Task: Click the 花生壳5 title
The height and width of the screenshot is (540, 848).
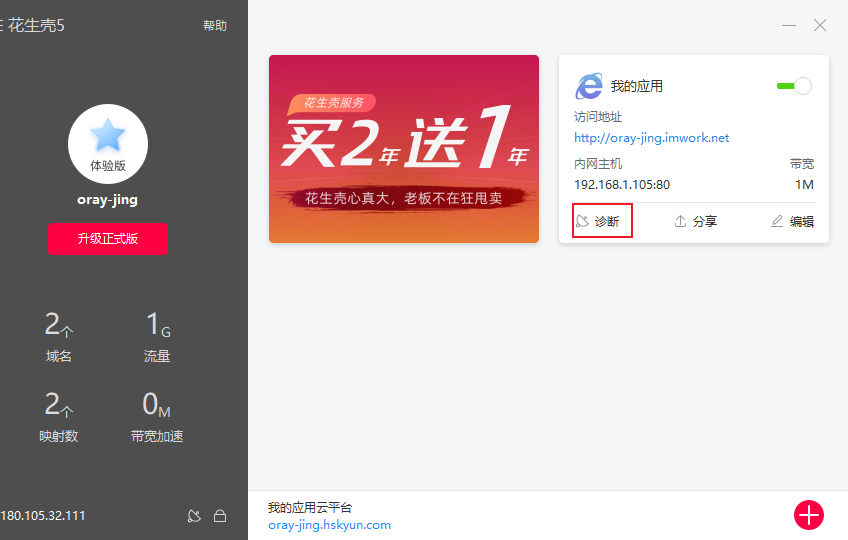Action: [x=36, y=25]
